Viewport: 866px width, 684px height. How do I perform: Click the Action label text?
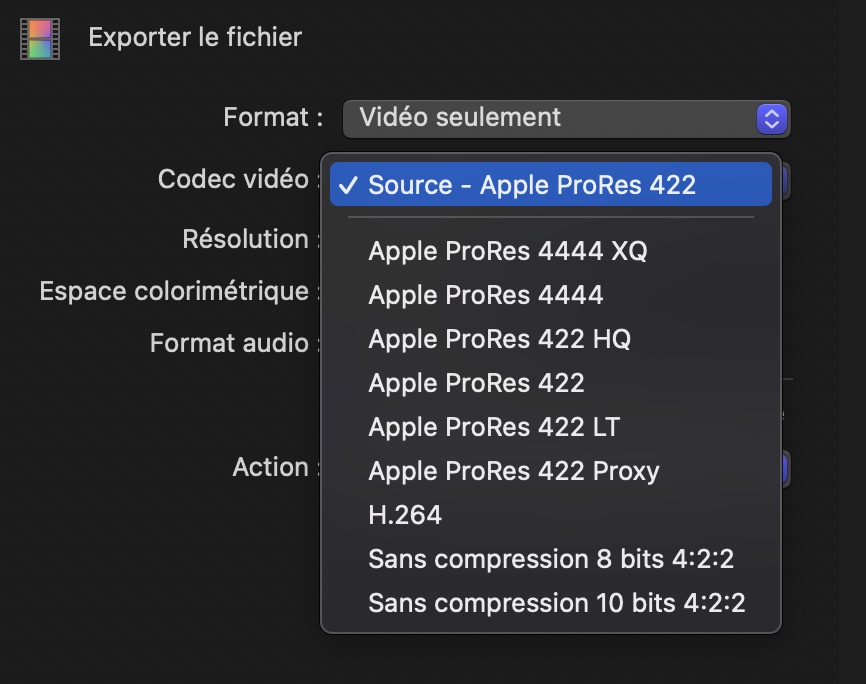(x=270, y=467)
